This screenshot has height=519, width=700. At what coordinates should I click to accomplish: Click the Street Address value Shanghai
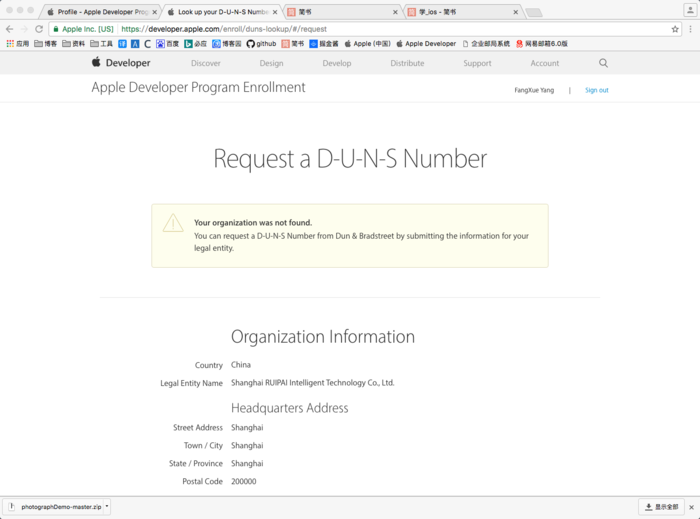click(x=247, y=428)
